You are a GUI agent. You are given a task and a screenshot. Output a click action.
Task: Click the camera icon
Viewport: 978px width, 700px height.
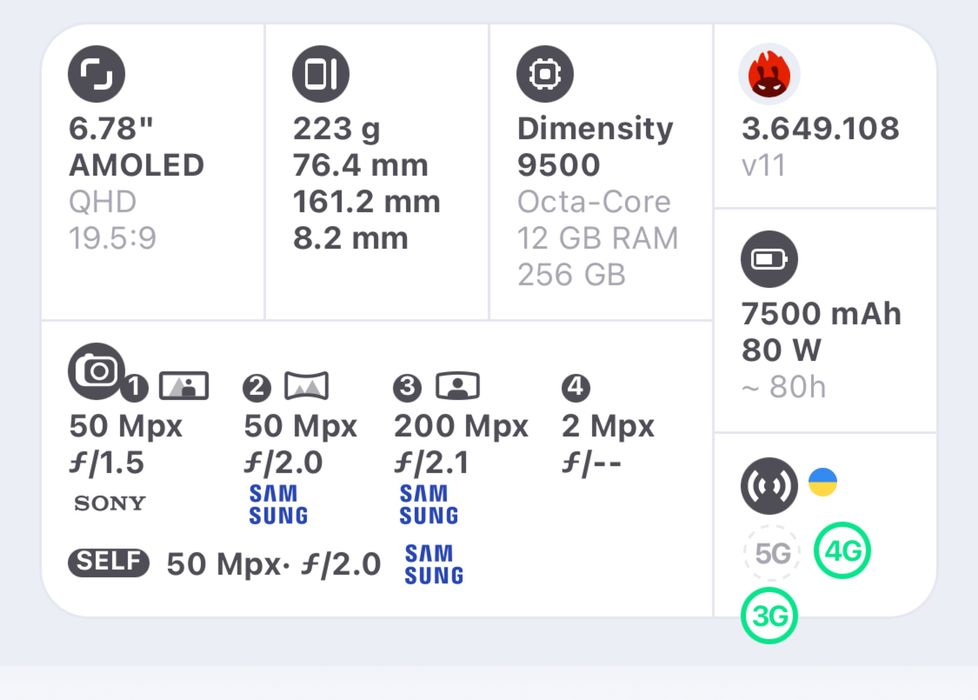coord(97,372)
